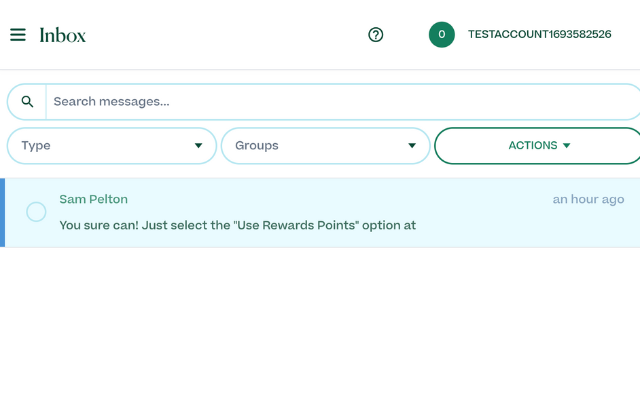Click the green account avatar circle

coord(442,35)
